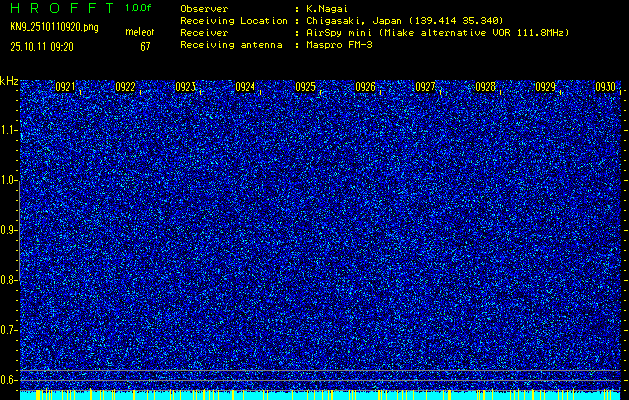
Task: Click the HROFFT title text
Action: (x=60, y=8)
